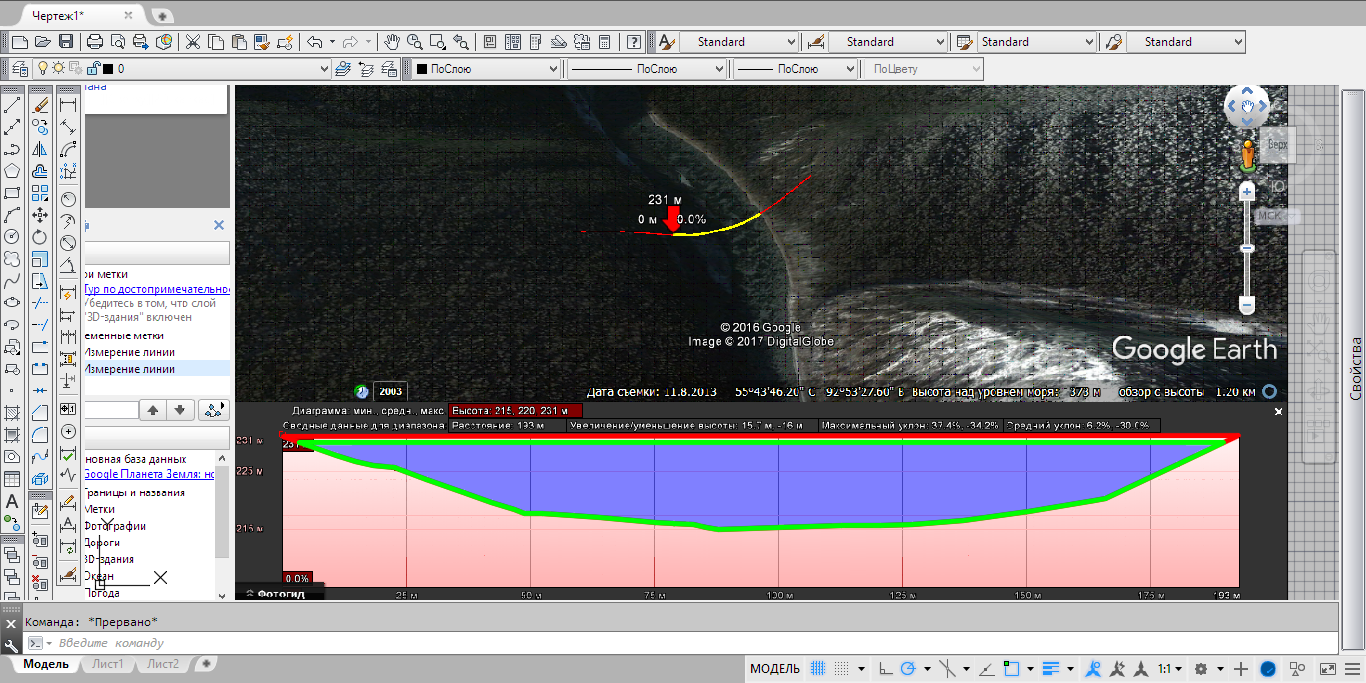Close the elevation profile with the X
The width and height of the screenshot is (1366, 683).
click(1278, 411)
